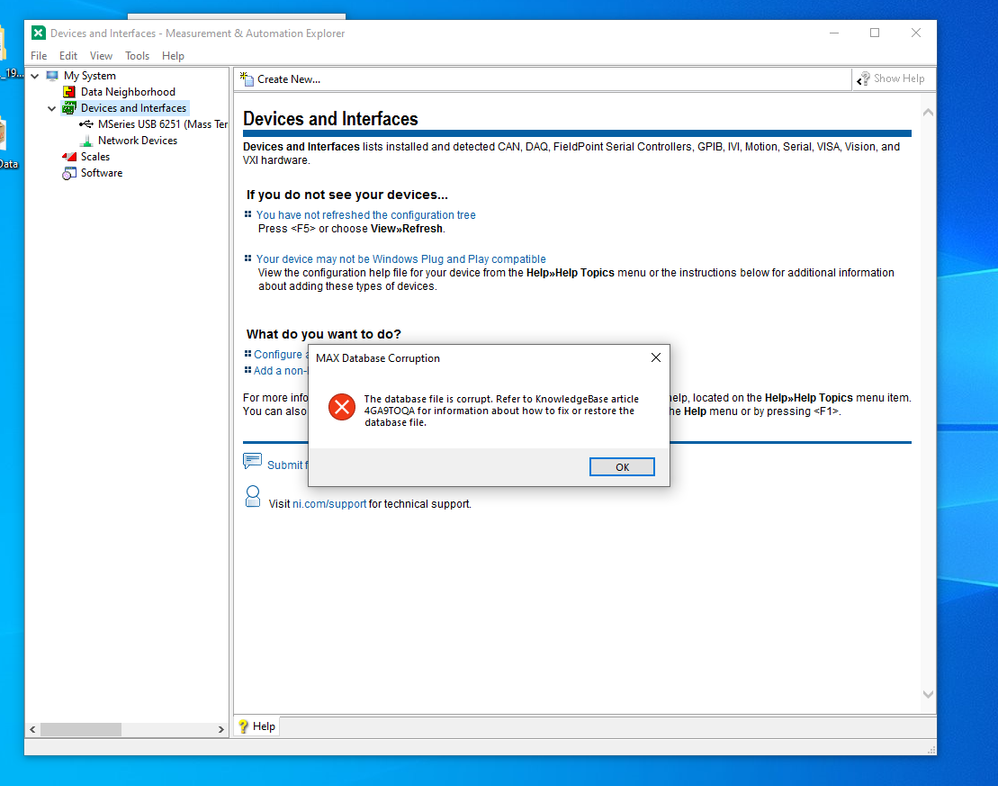
Task: Click the Software icon in tree
Action: click(x=69, y=173)
